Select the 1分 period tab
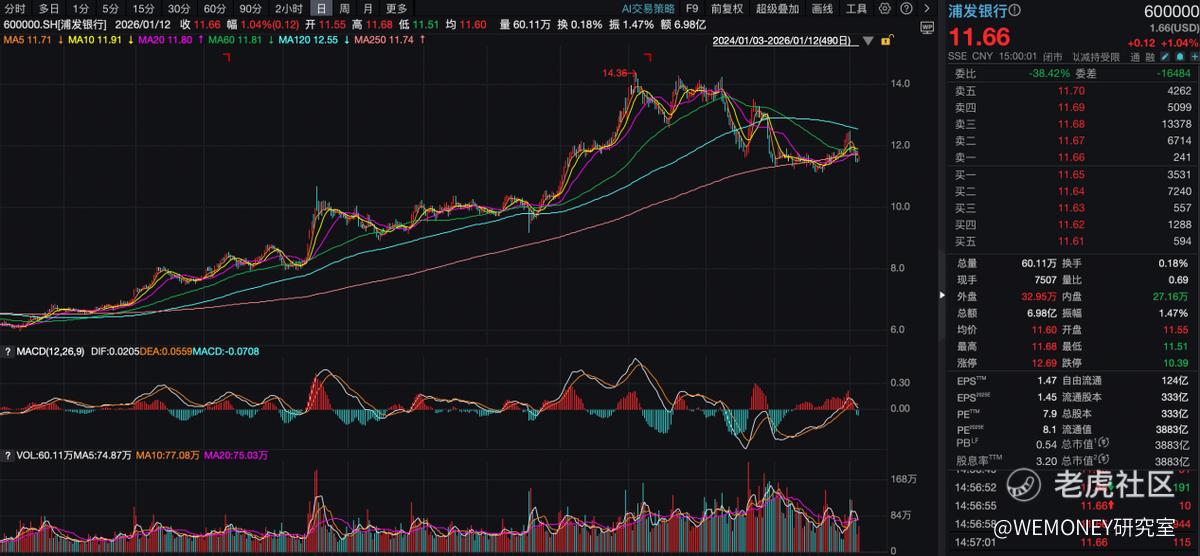The width and height of the screenshot is (1200, 556). pyautogui.click(x=80, y=8)
